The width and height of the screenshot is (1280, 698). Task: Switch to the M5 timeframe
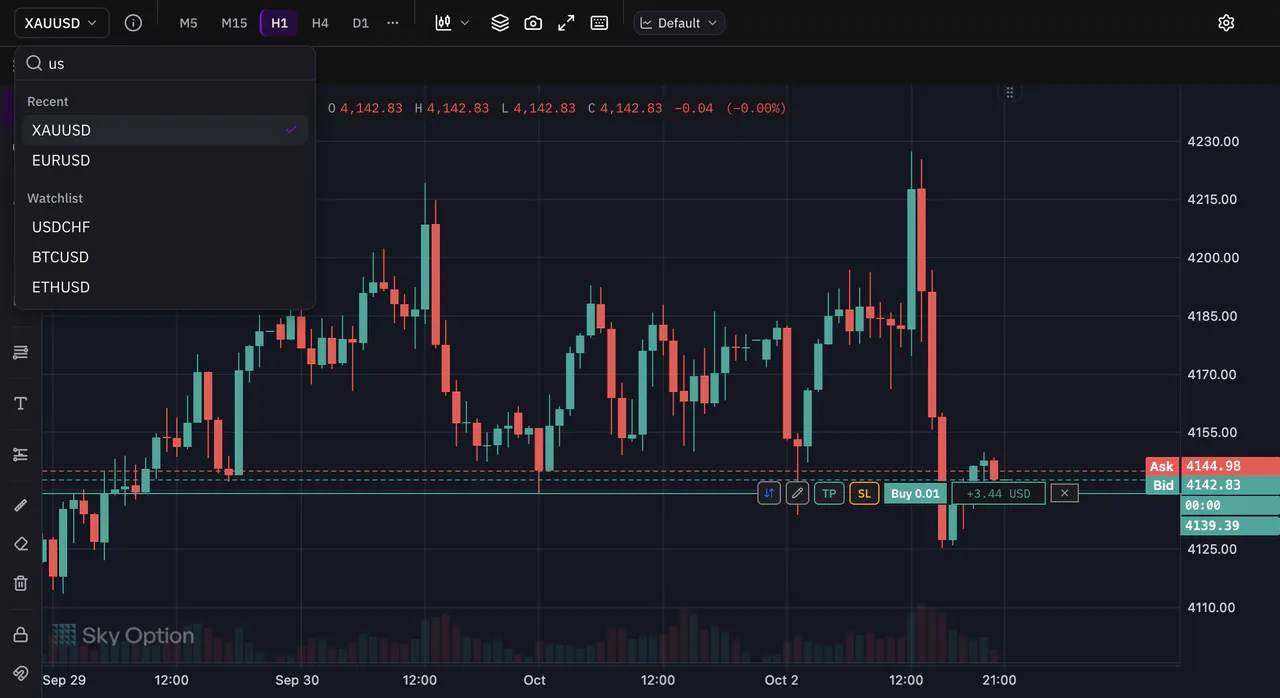coord(188,23)
